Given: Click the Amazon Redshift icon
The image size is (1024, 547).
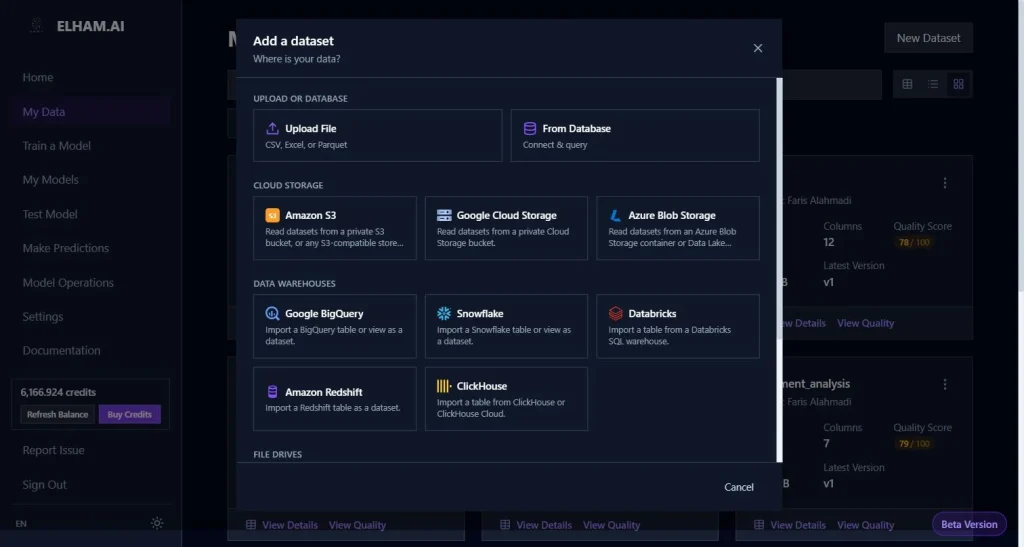Looking at the screenshot, I should (272, 392).
